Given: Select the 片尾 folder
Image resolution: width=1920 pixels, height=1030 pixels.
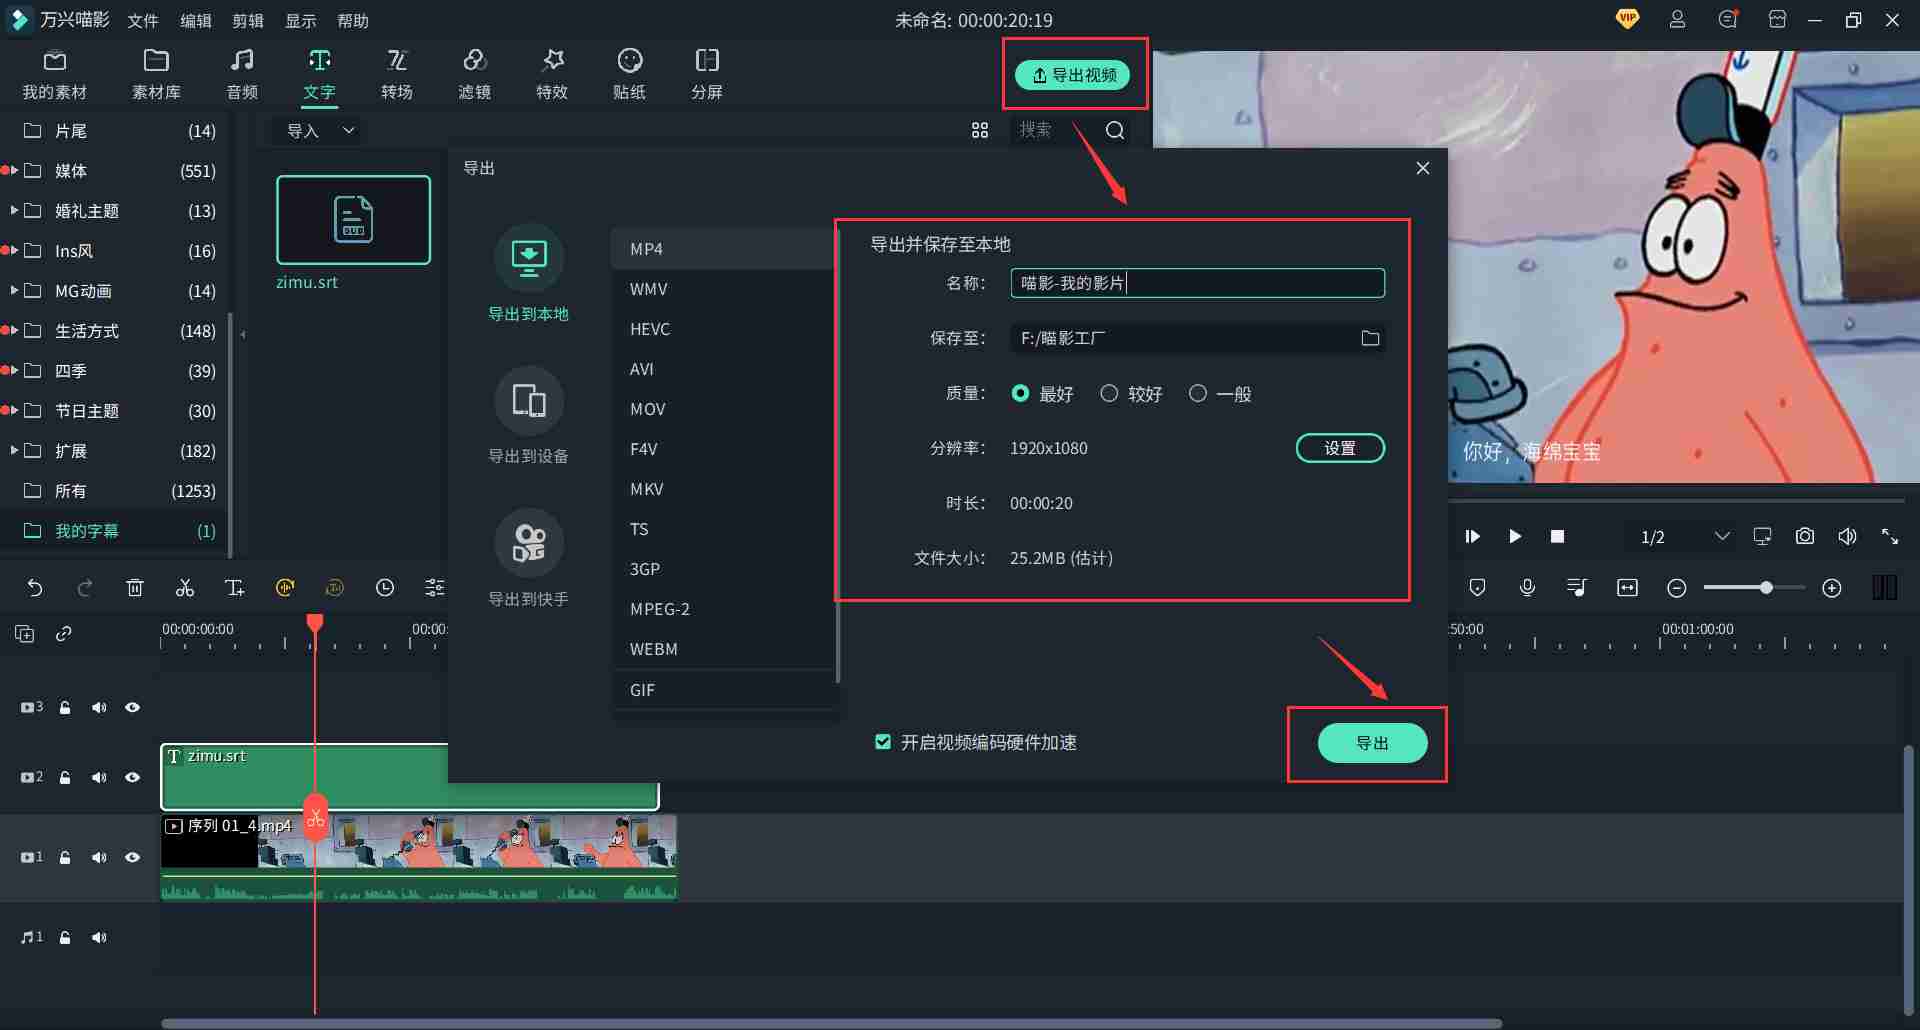Looking at the screenshot, I should click(x=115, y=131).
